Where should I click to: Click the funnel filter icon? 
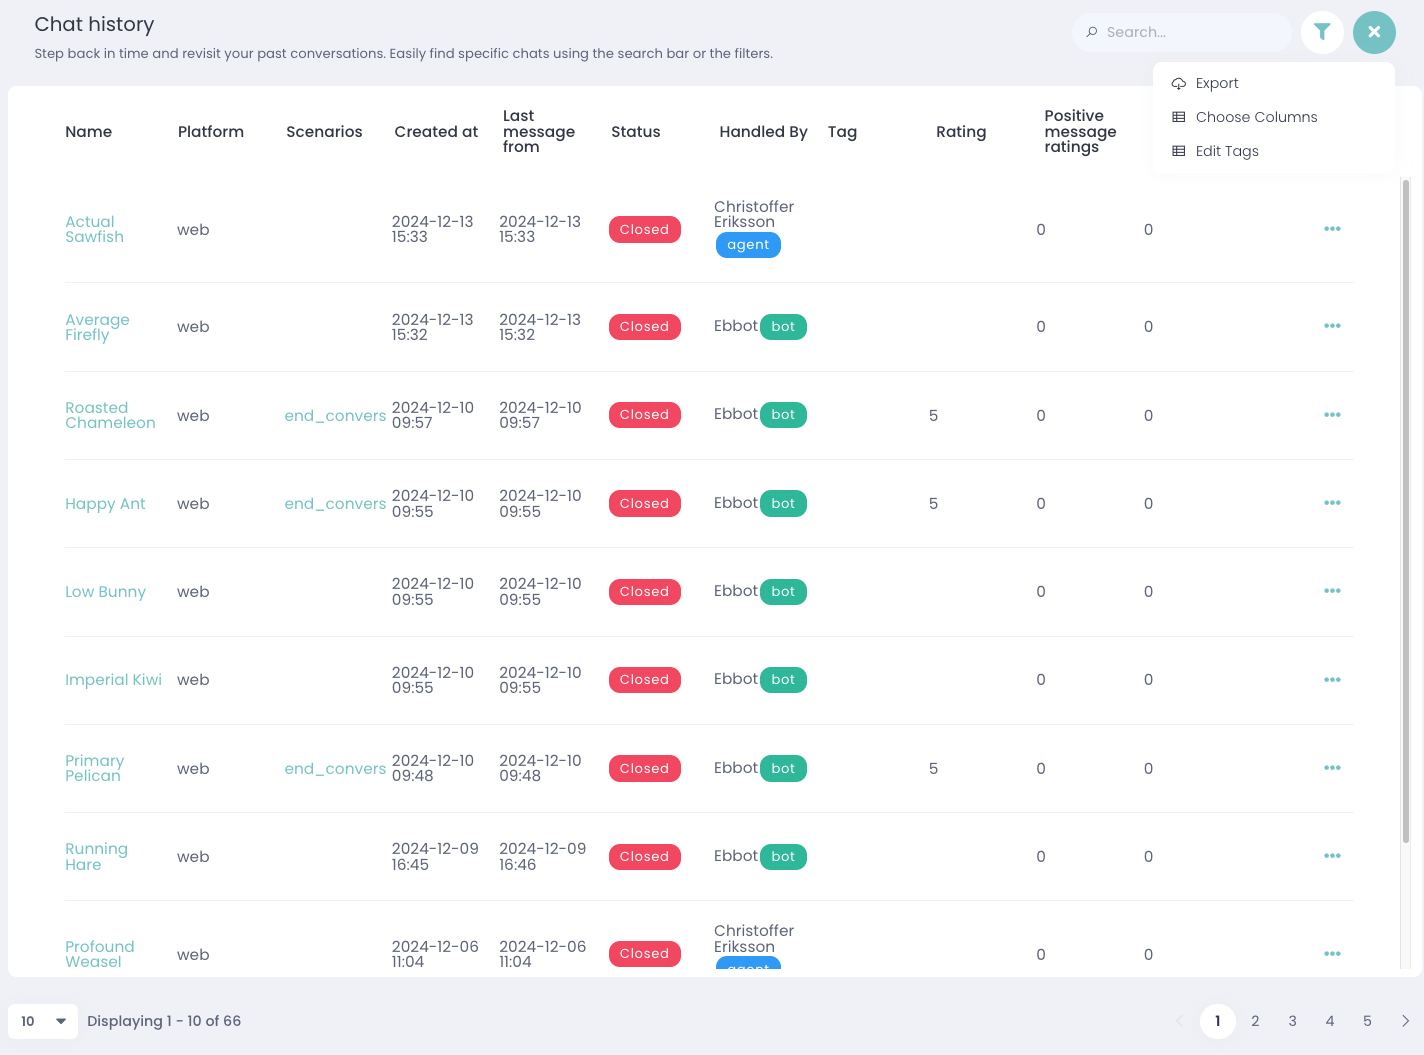(x=1322, y=32)
